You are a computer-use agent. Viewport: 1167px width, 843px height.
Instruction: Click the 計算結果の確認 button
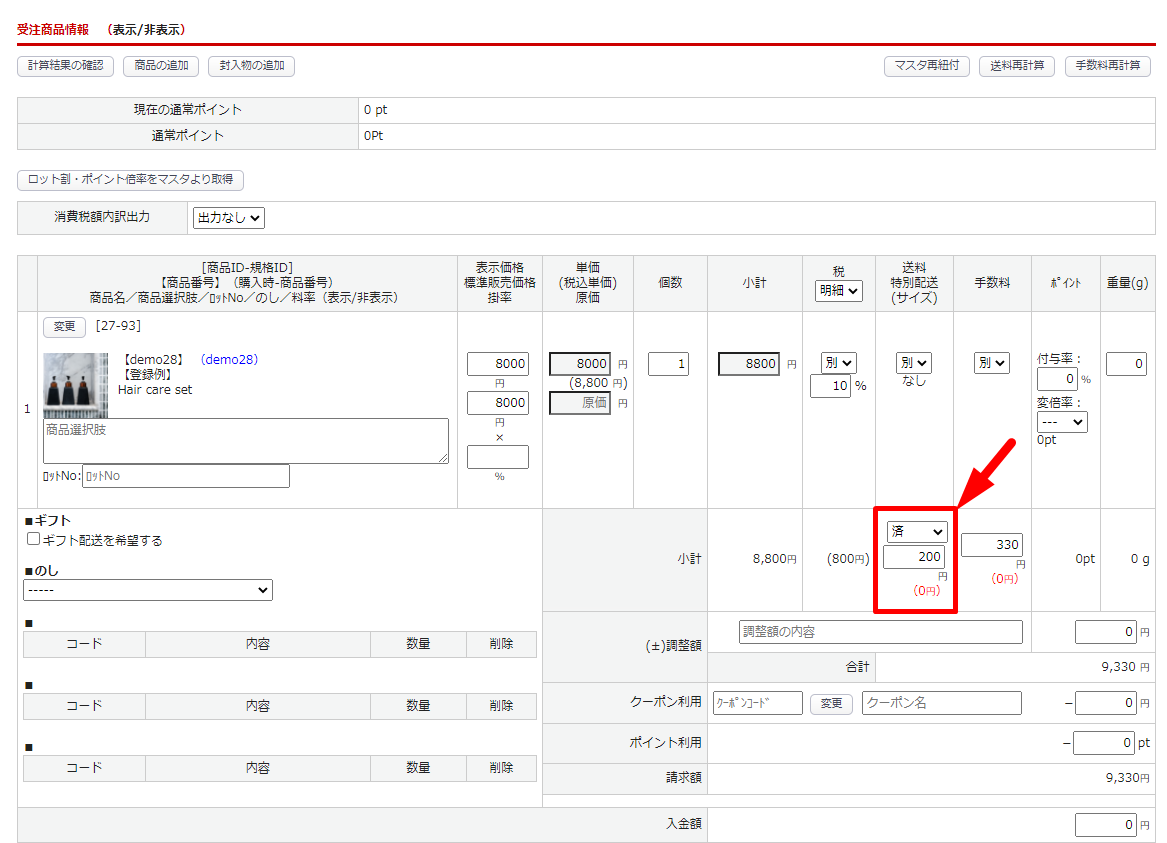tap(65, 66)
